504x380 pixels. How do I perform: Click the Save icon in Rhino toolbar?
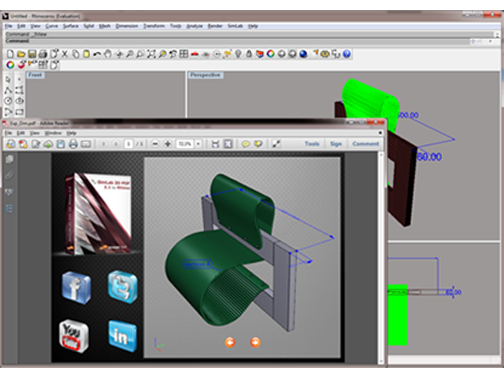pyautogui.click(x=32, y=54)
